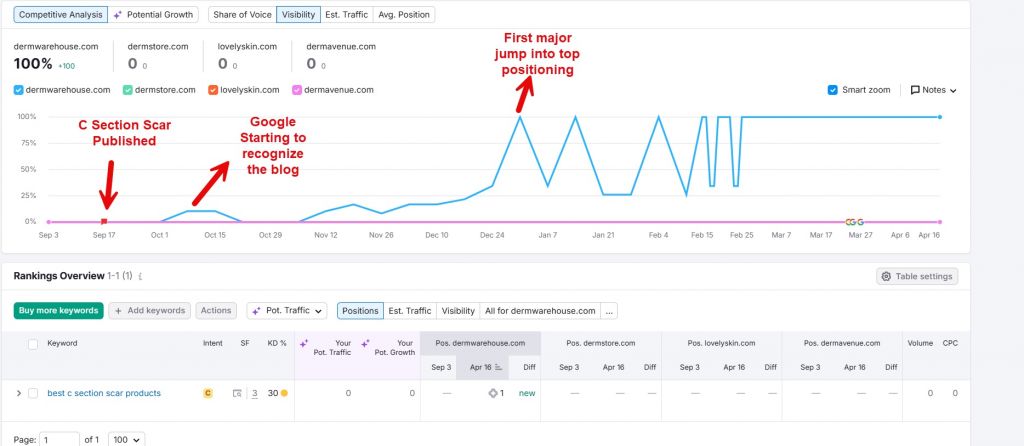The height and width of the screenshot is (446, 1024).
Task: Click the Pos. lovelyskin.com column header
Action: click(x=721, y=343)
